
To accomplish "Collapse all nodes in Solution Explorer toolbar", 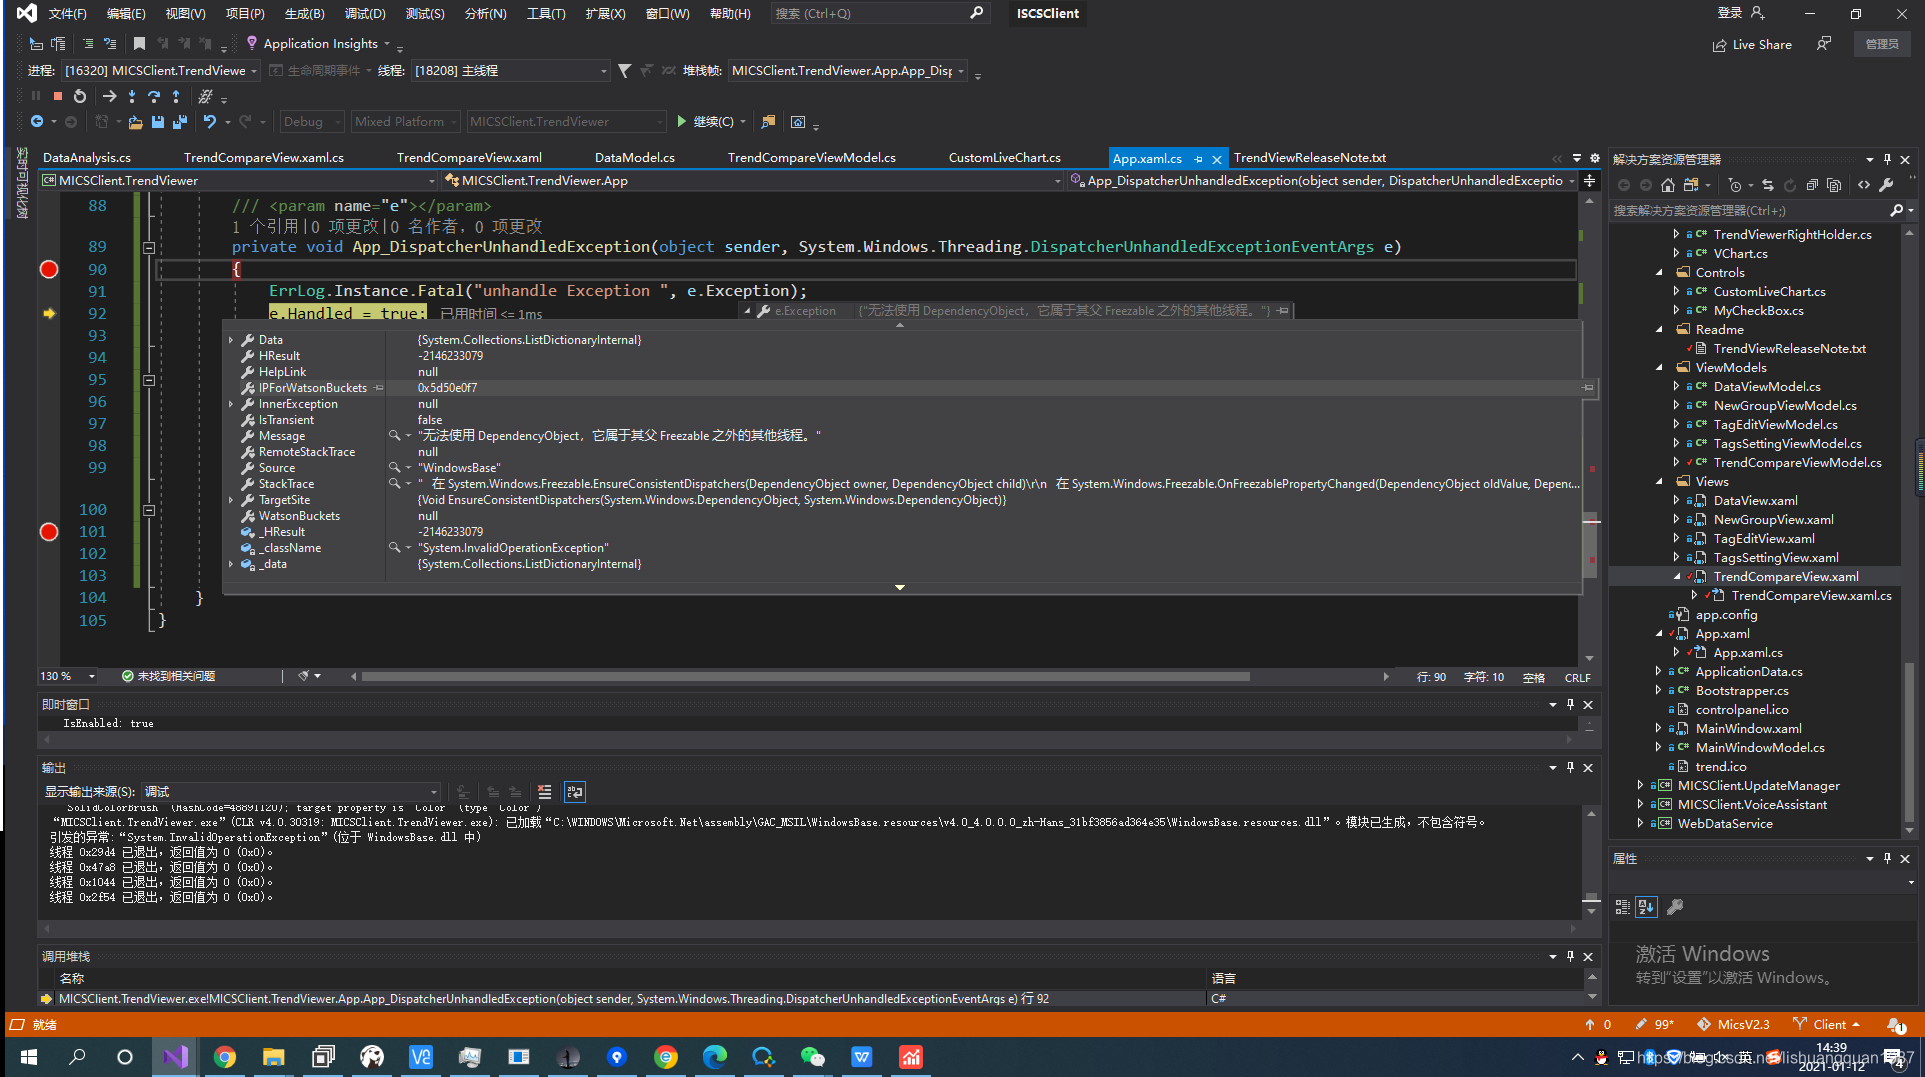I will point(1812,185).
